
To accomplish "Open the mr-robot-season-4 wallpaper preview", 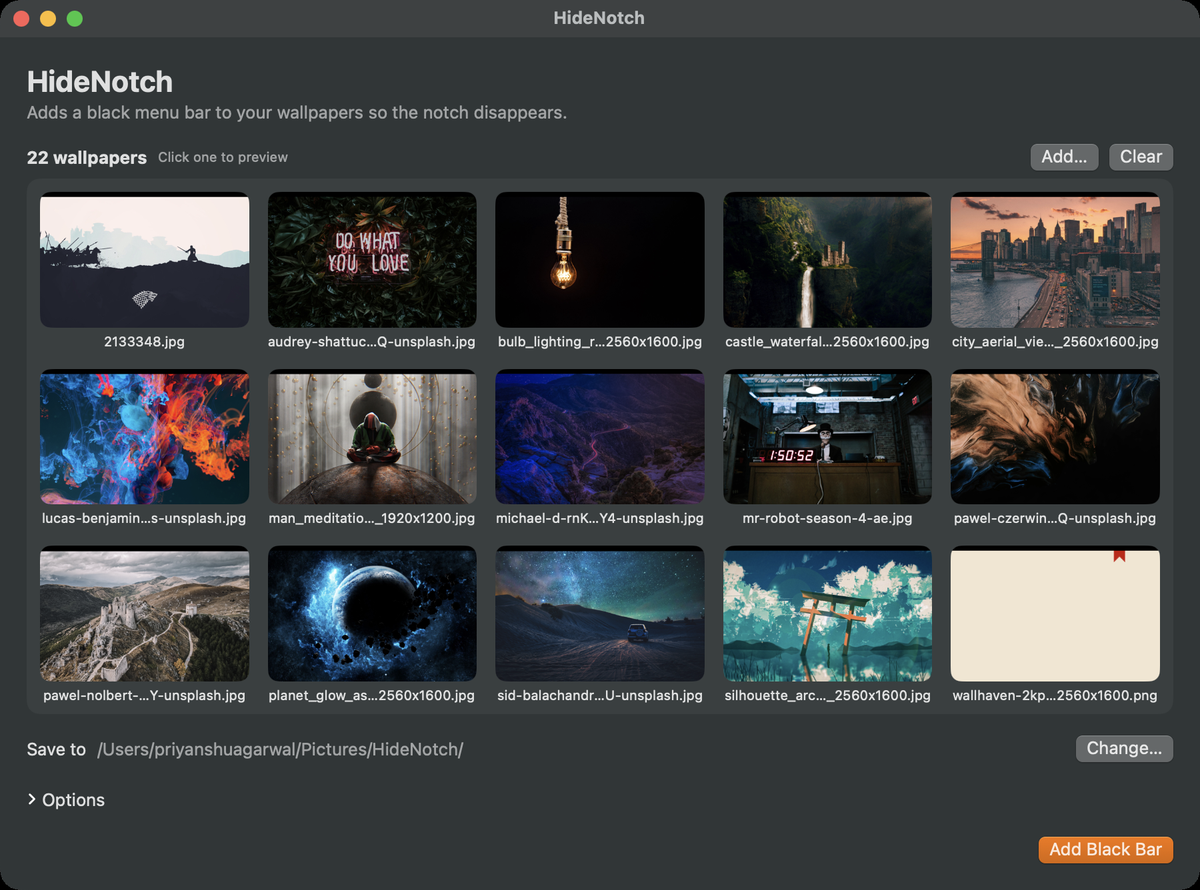I will 827,437.
